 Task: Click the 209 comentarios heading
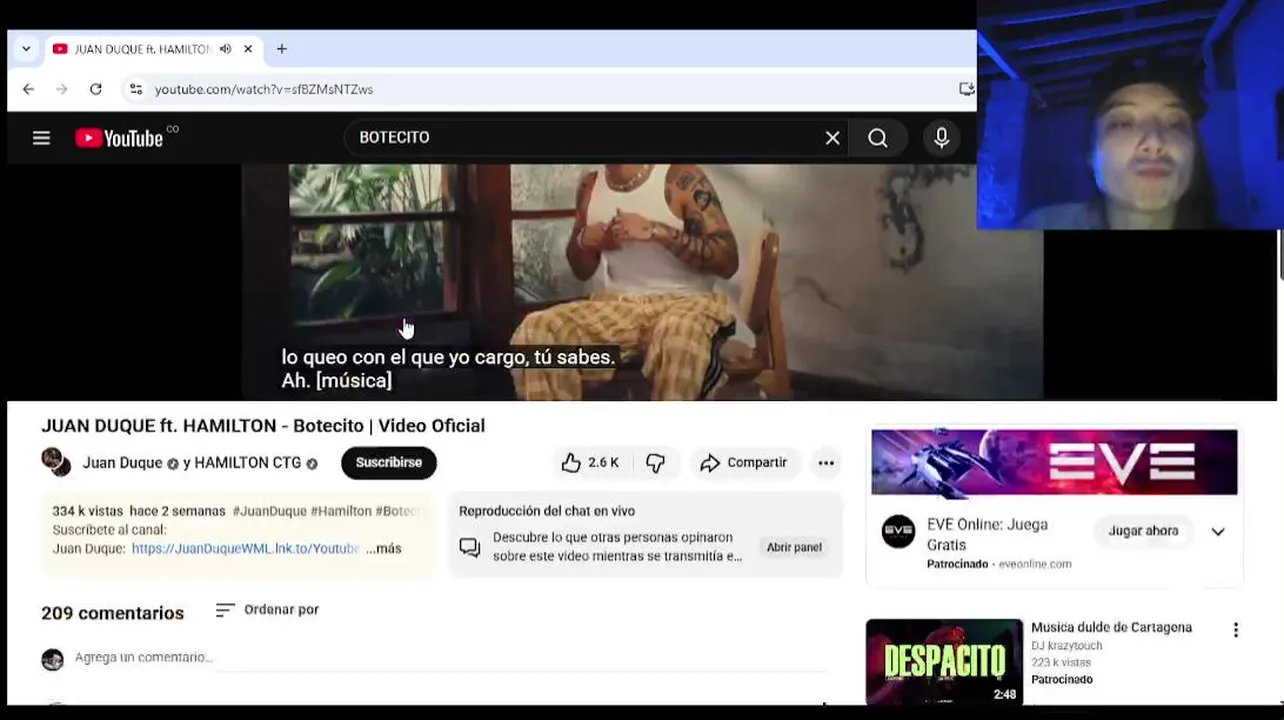(x=112, y=613)
